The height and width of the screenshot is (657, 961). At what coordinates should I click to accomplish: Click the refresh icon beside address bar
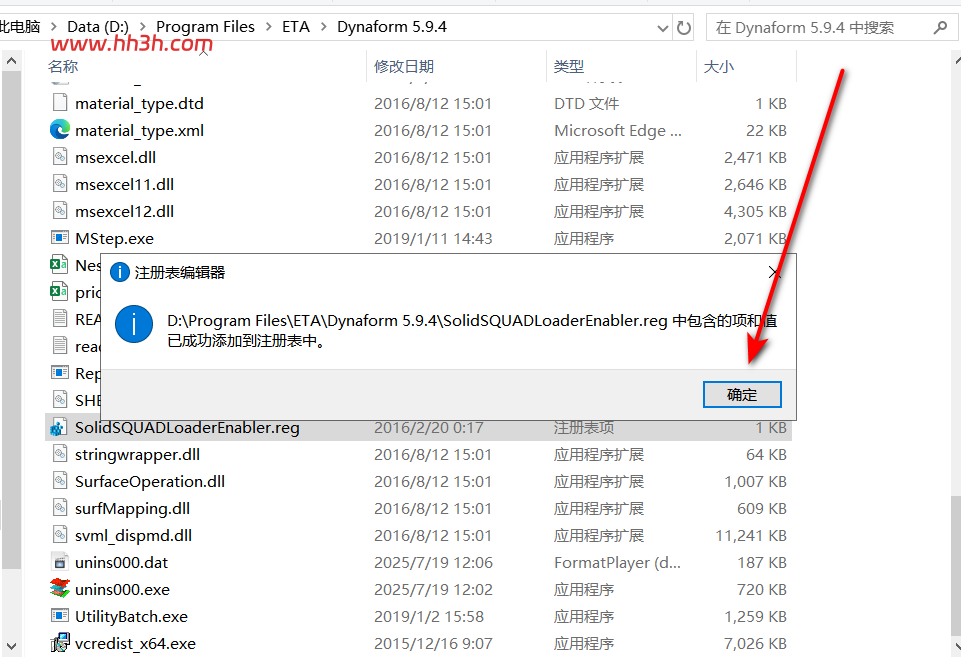[x=684, y=28]
